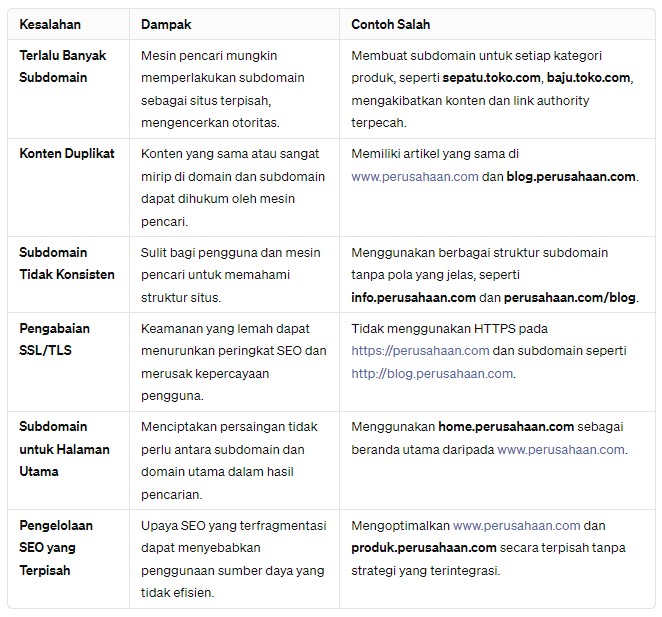Click the bold info.perusahaan.com text
662x617 pixels.
click(413, 297)
